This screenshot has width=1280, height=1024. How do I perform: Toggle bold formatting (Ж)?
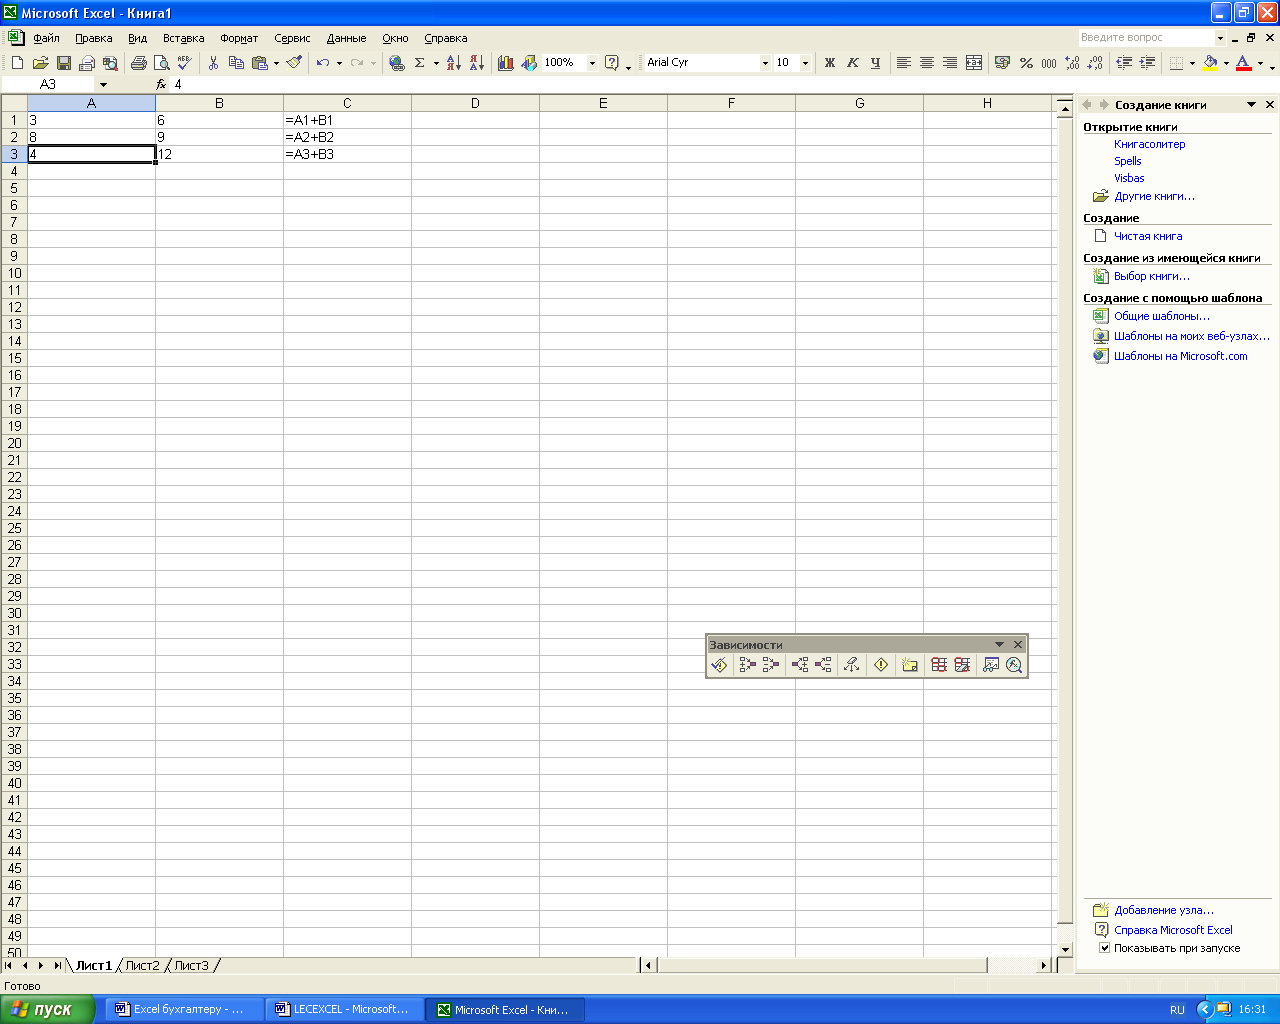click(829, 63)
